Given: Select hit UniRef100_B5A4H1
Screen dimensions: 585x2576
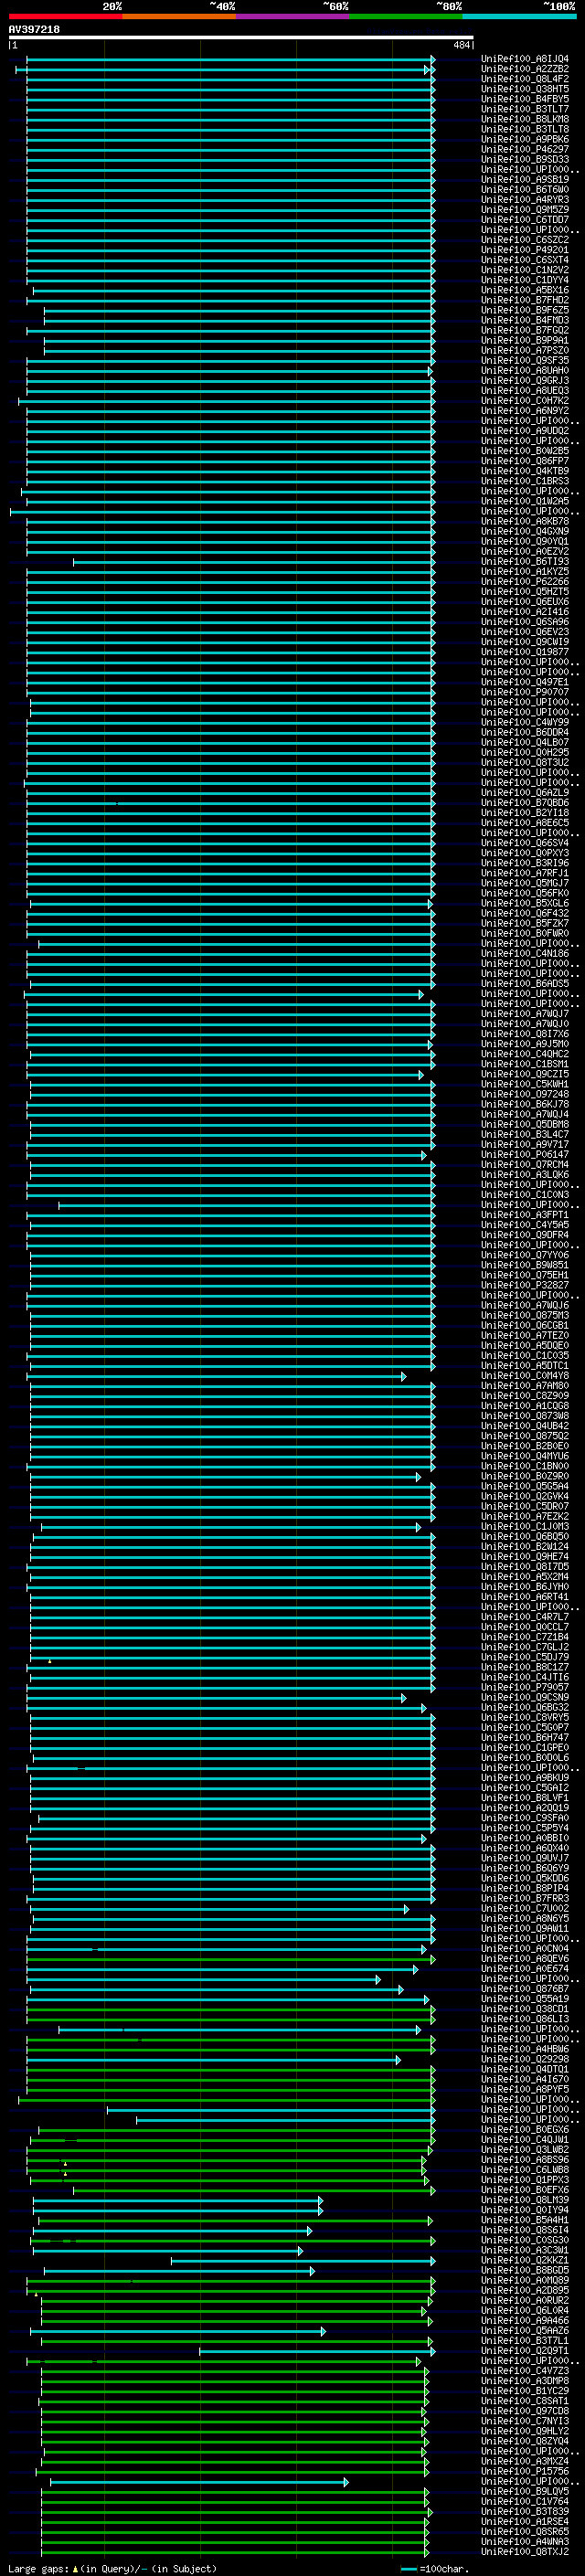Looking at the screenshot, I should (x=524, y=2220).
